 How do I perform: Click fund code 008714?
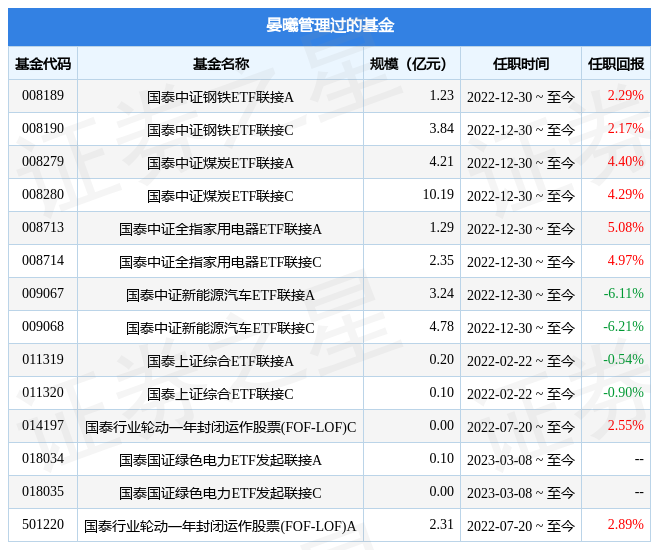[43, 261]
